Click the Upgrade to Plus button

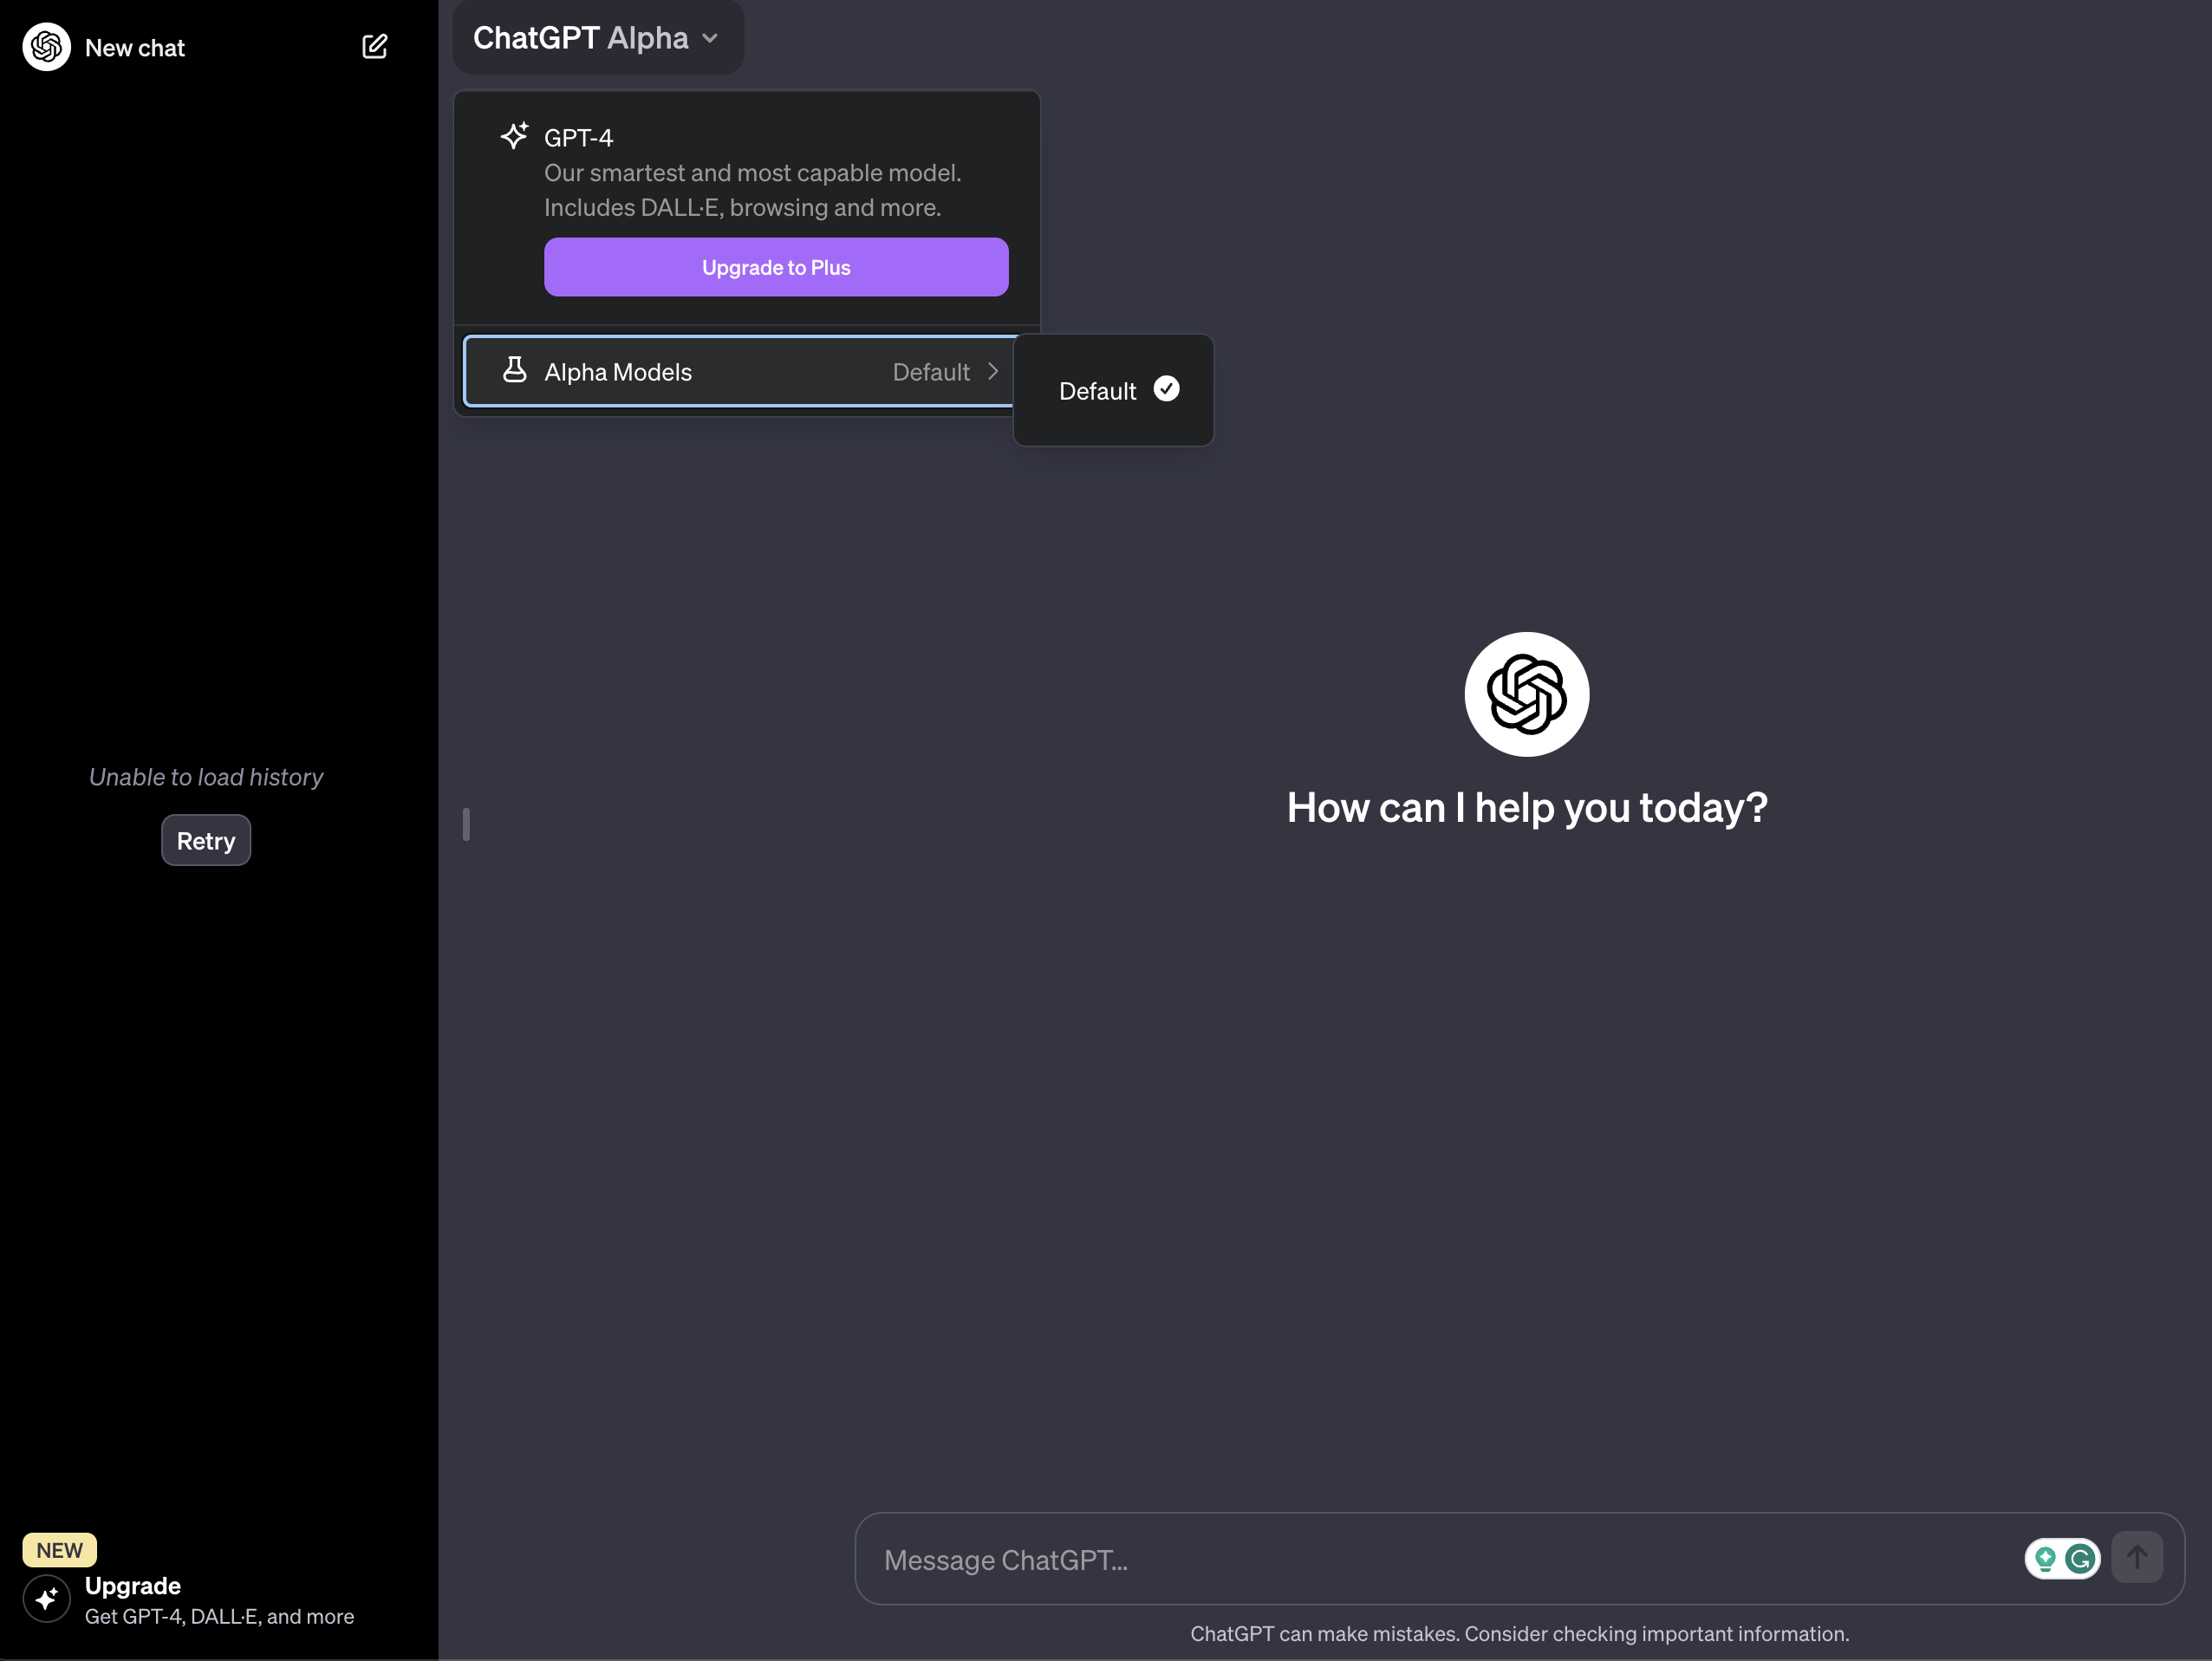775,267
